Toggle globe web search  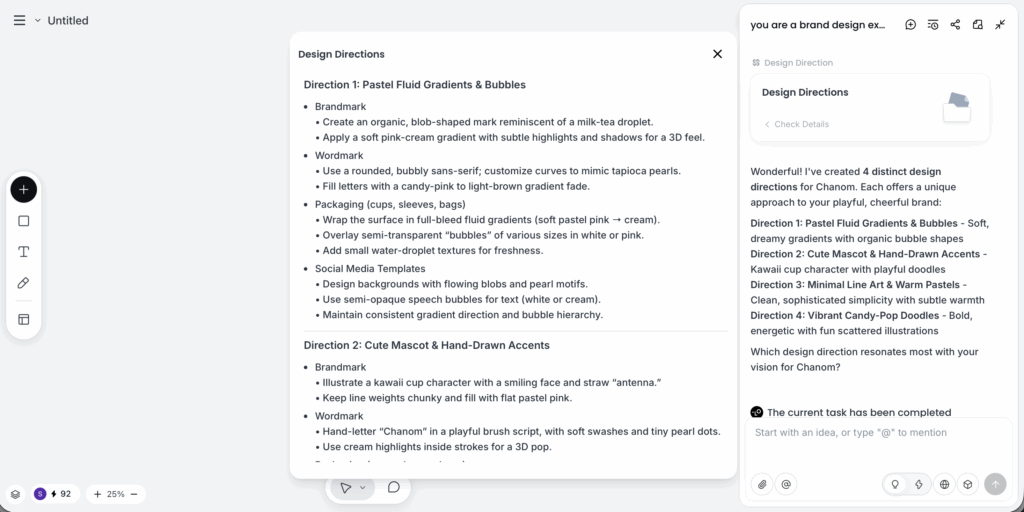[x=944, y=484]
